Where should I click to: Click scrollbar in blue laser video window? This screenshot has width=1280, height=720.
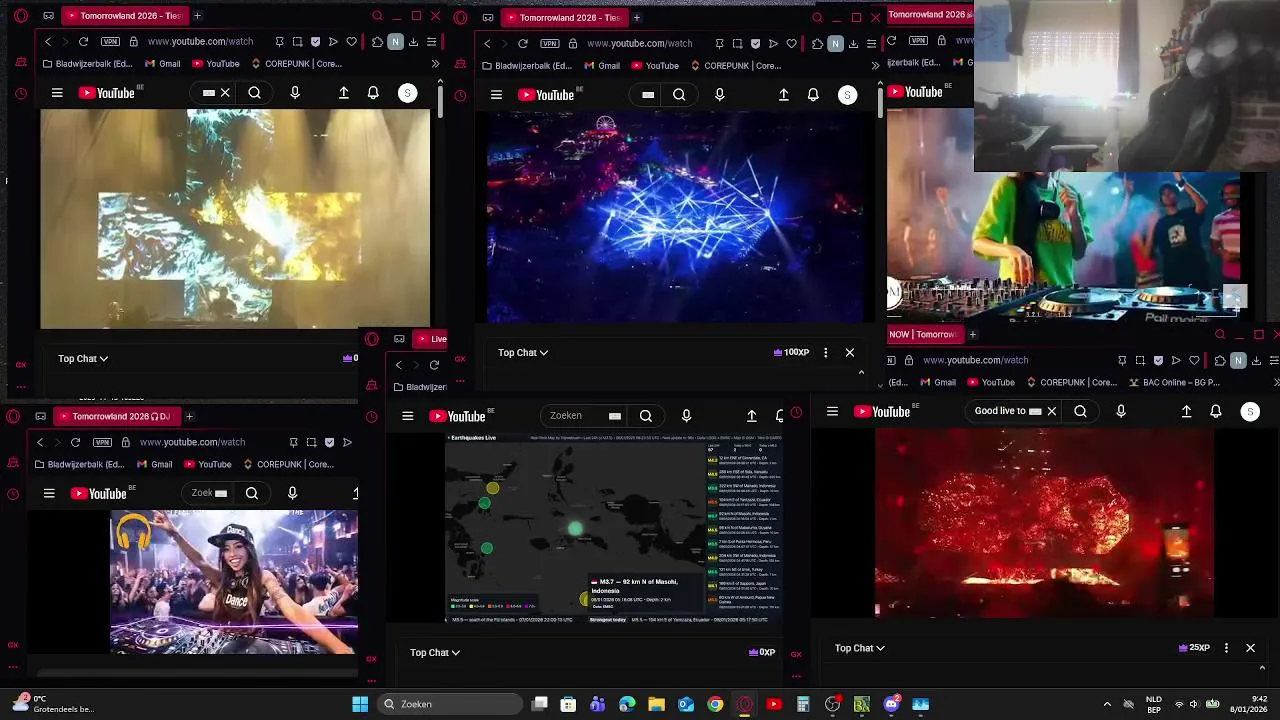click(880, 101)
